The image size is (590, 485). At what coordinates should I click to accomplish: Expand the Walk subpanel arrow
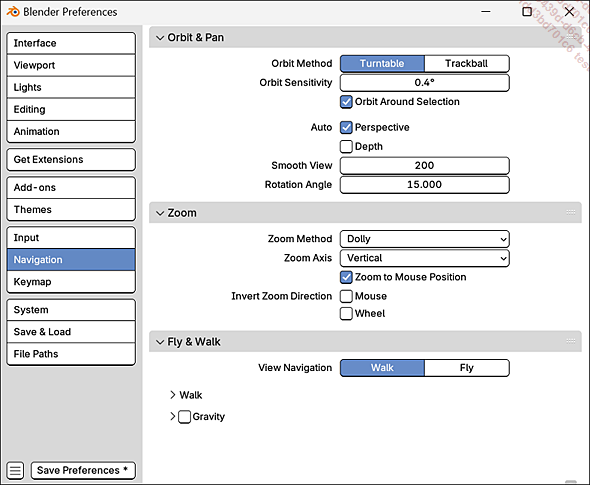coord(173,395)
